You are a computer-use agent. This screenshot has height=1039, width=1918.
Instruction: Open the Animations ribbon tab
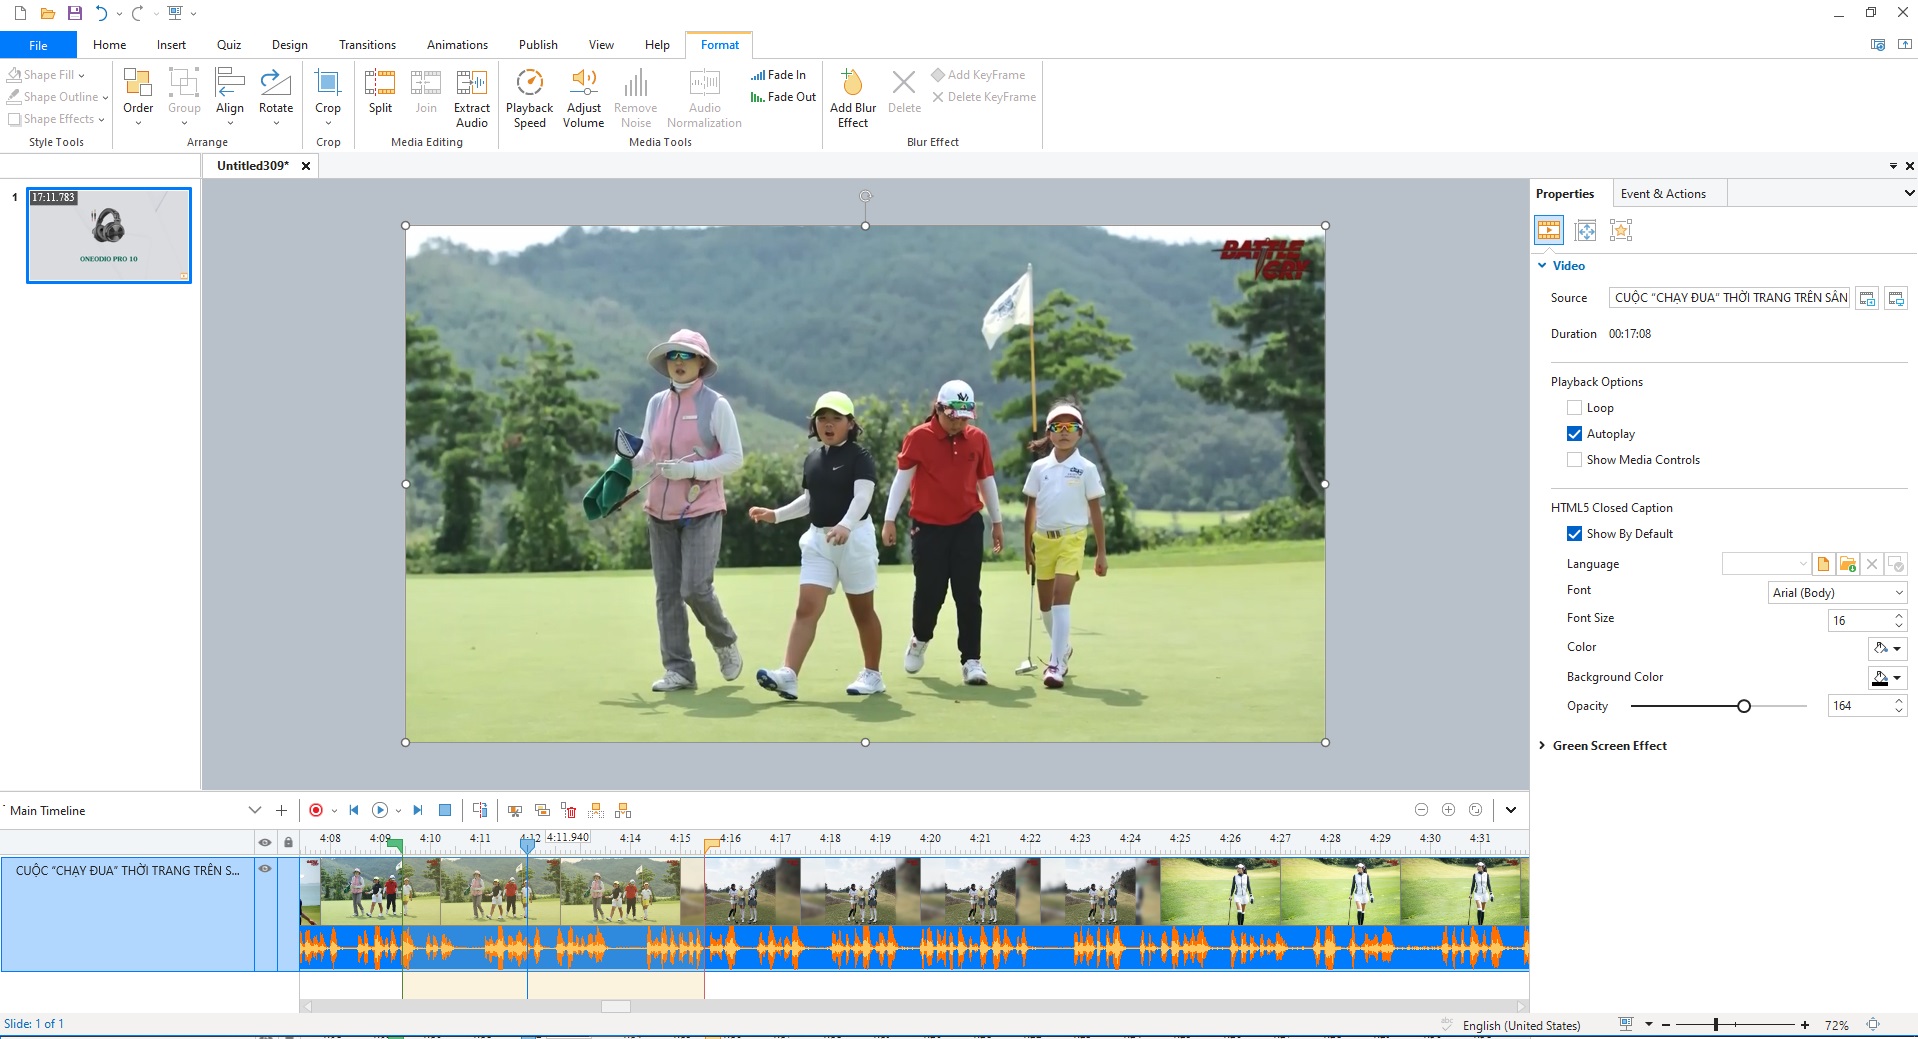[457, 45]
